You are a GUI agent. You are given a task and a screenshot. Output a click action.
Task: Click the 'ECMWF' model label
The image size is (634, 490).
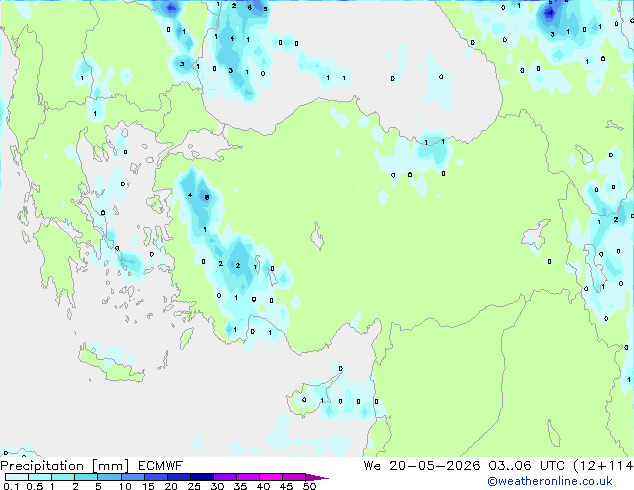tap(160, 466)
